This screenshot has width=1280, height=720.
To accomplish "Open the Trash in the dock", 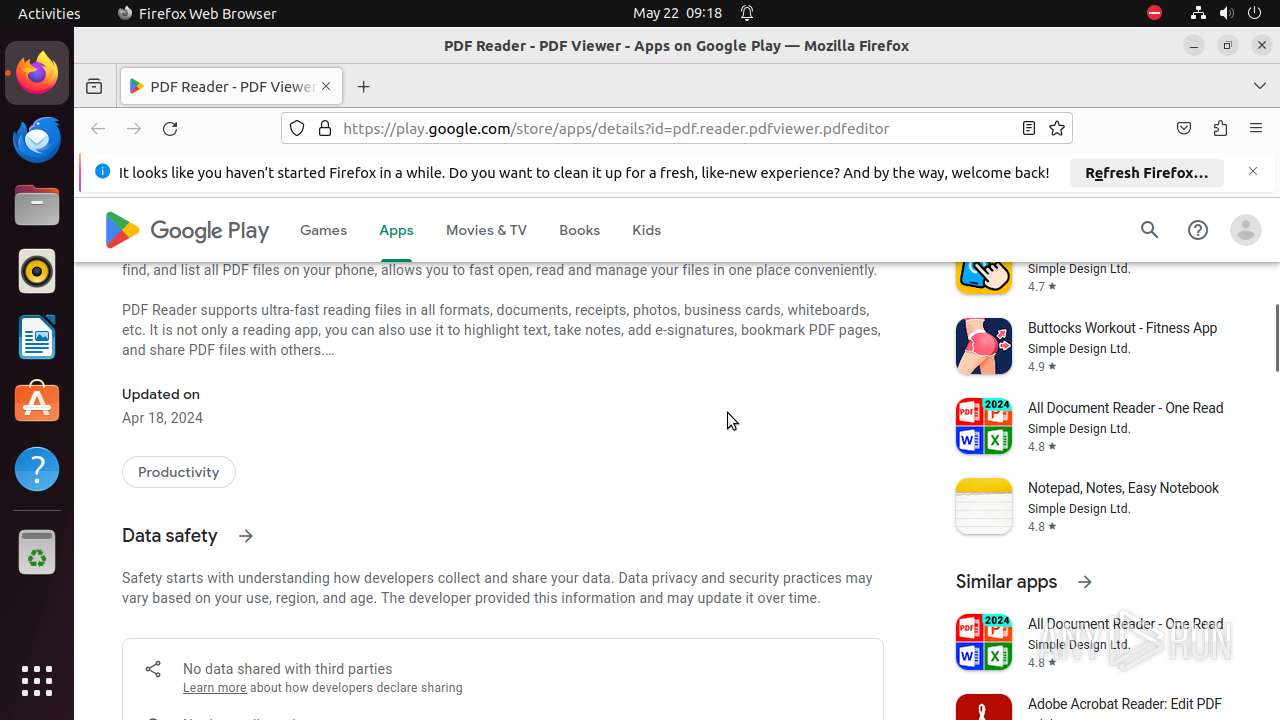I will [x=37, y=552].
